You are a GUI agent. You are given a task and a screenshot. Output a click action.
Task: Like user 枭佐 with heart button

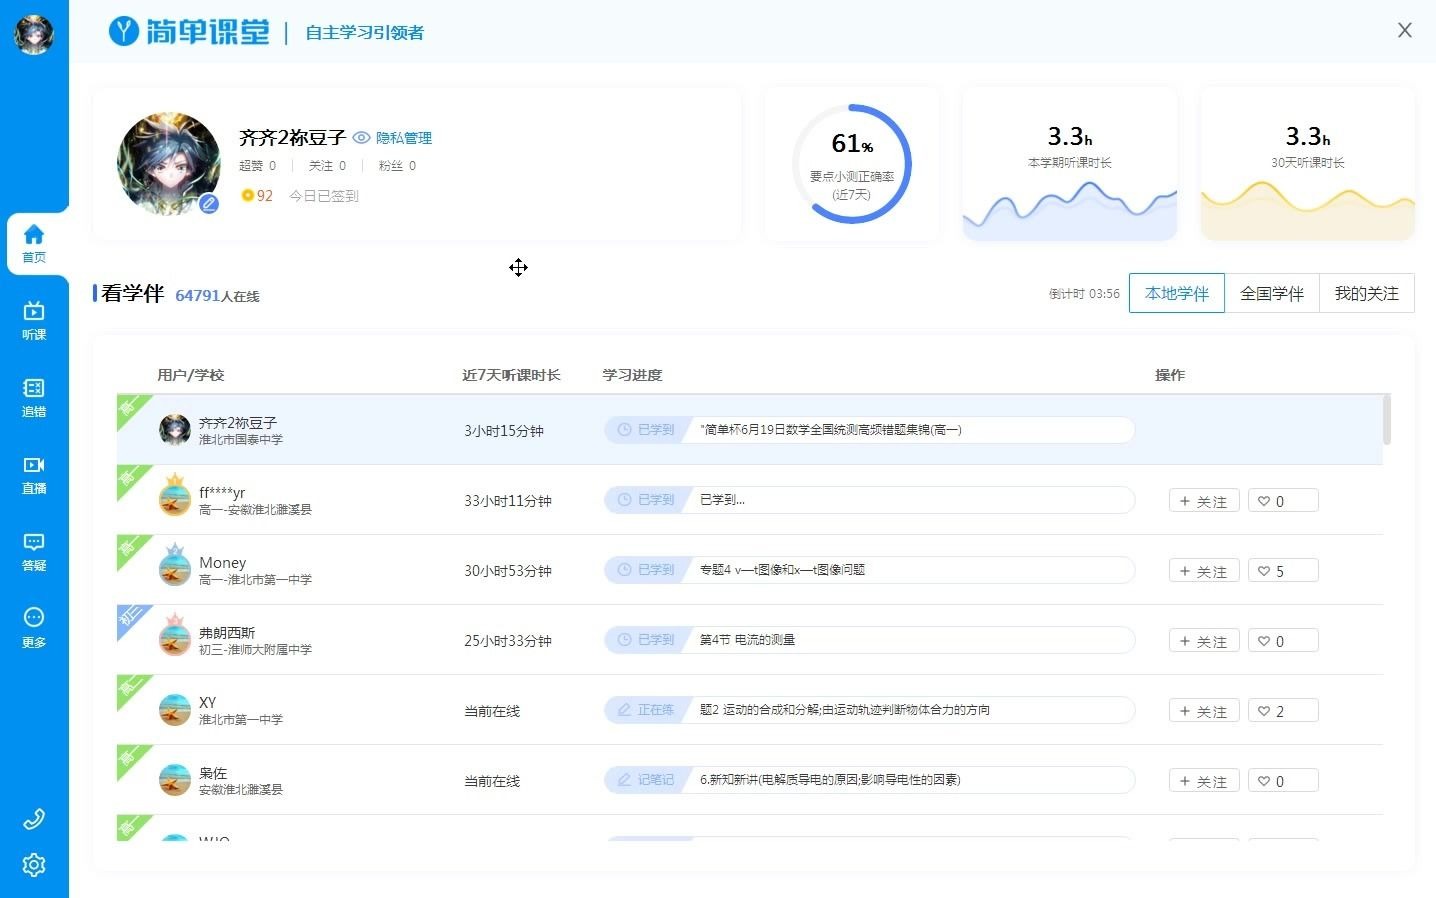coord(1283,781)
